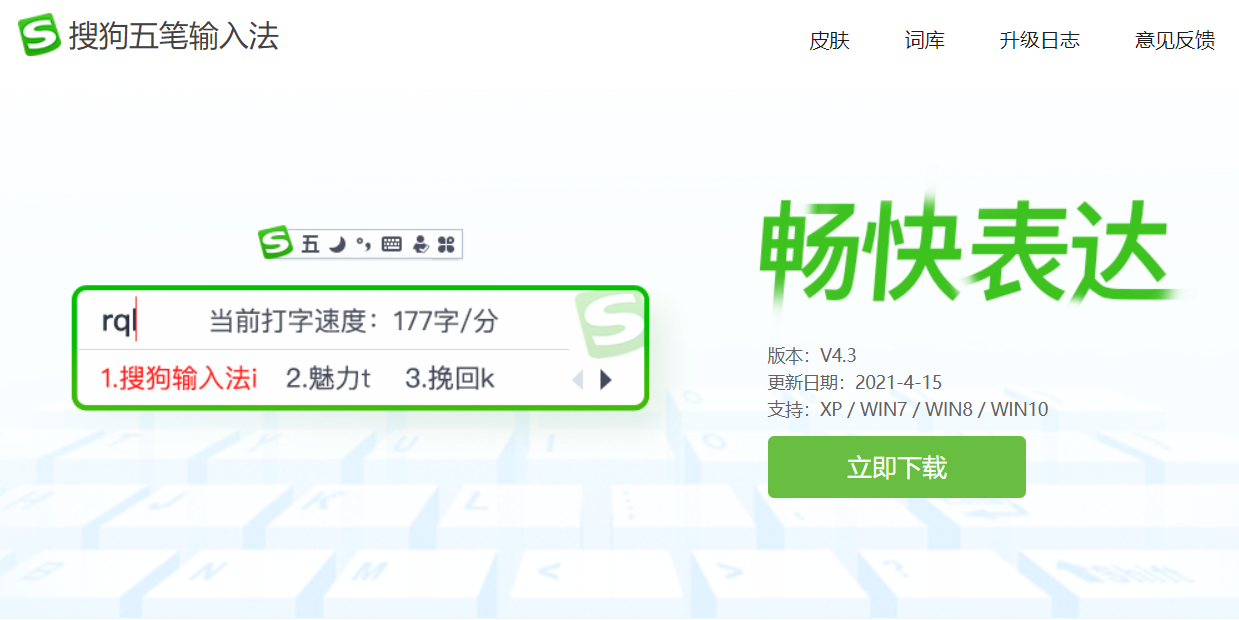This screenshot has height=620, width=1239.
Task: Click the 支持：XP / WIN7 / WIN8 / WIN10 text
Action: tap(908, 409)
